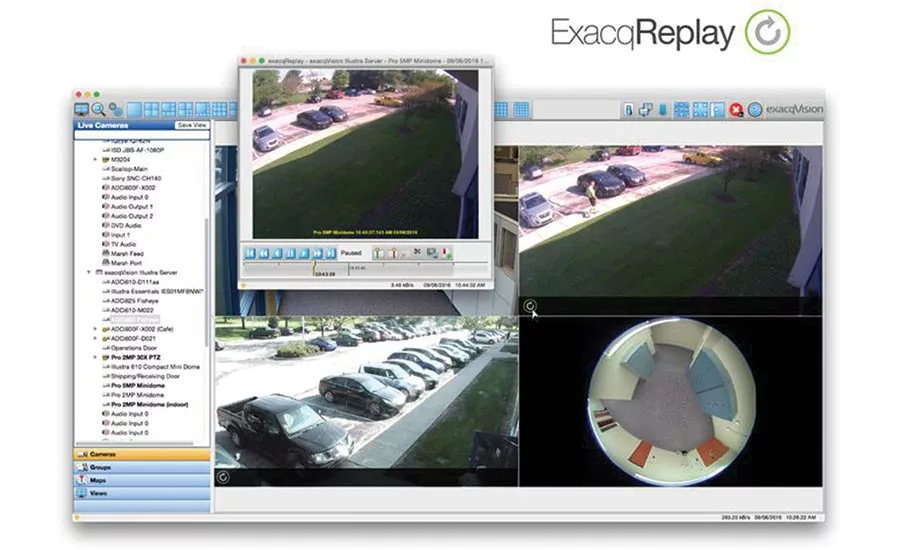Select the single-camera layout icon
Screen dimensions: 900x550
pos(135,108)
